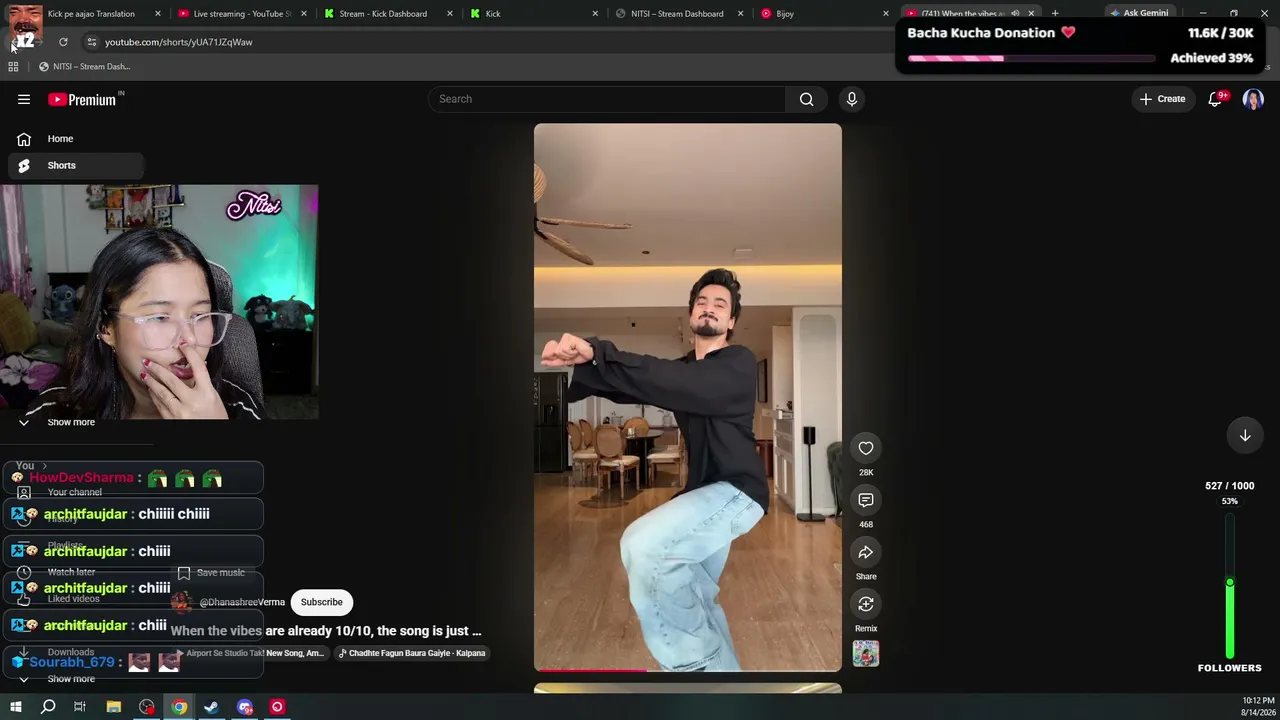Focus the browser address bar URL
Viewport: 1280px width, 720px height.
[x=178, y=42]
